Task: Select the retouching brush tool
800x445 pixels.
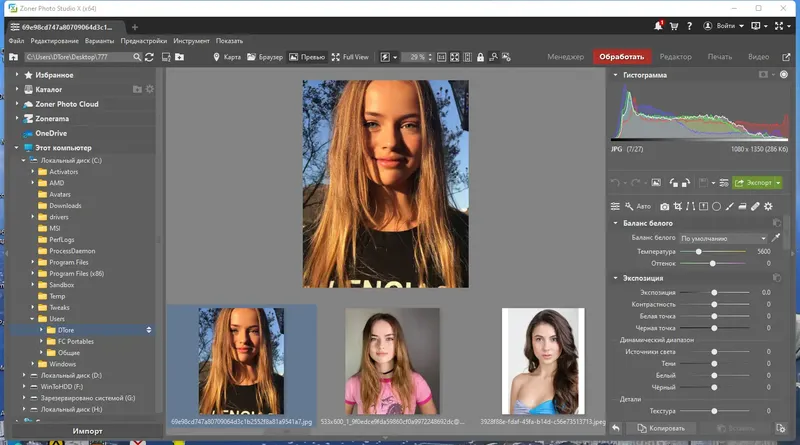Action: (x=754, y=206)
